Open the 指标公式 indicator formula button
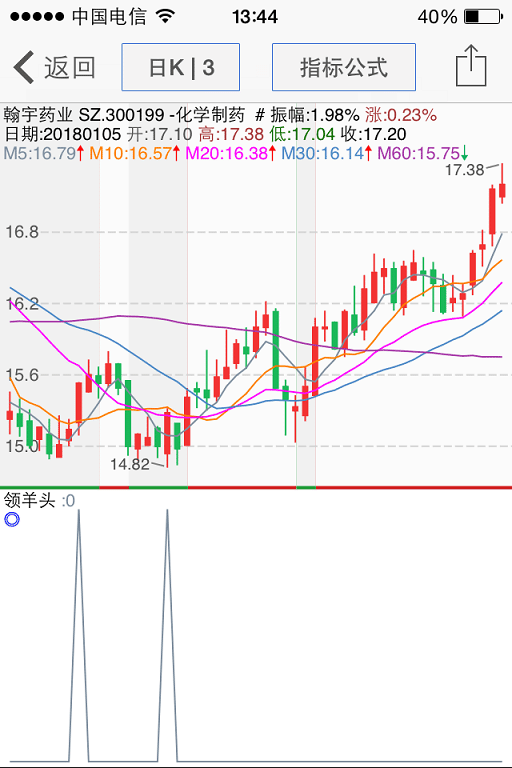Image resolution: width=512 pixels, height=768 pixels. tap(344, 67)
